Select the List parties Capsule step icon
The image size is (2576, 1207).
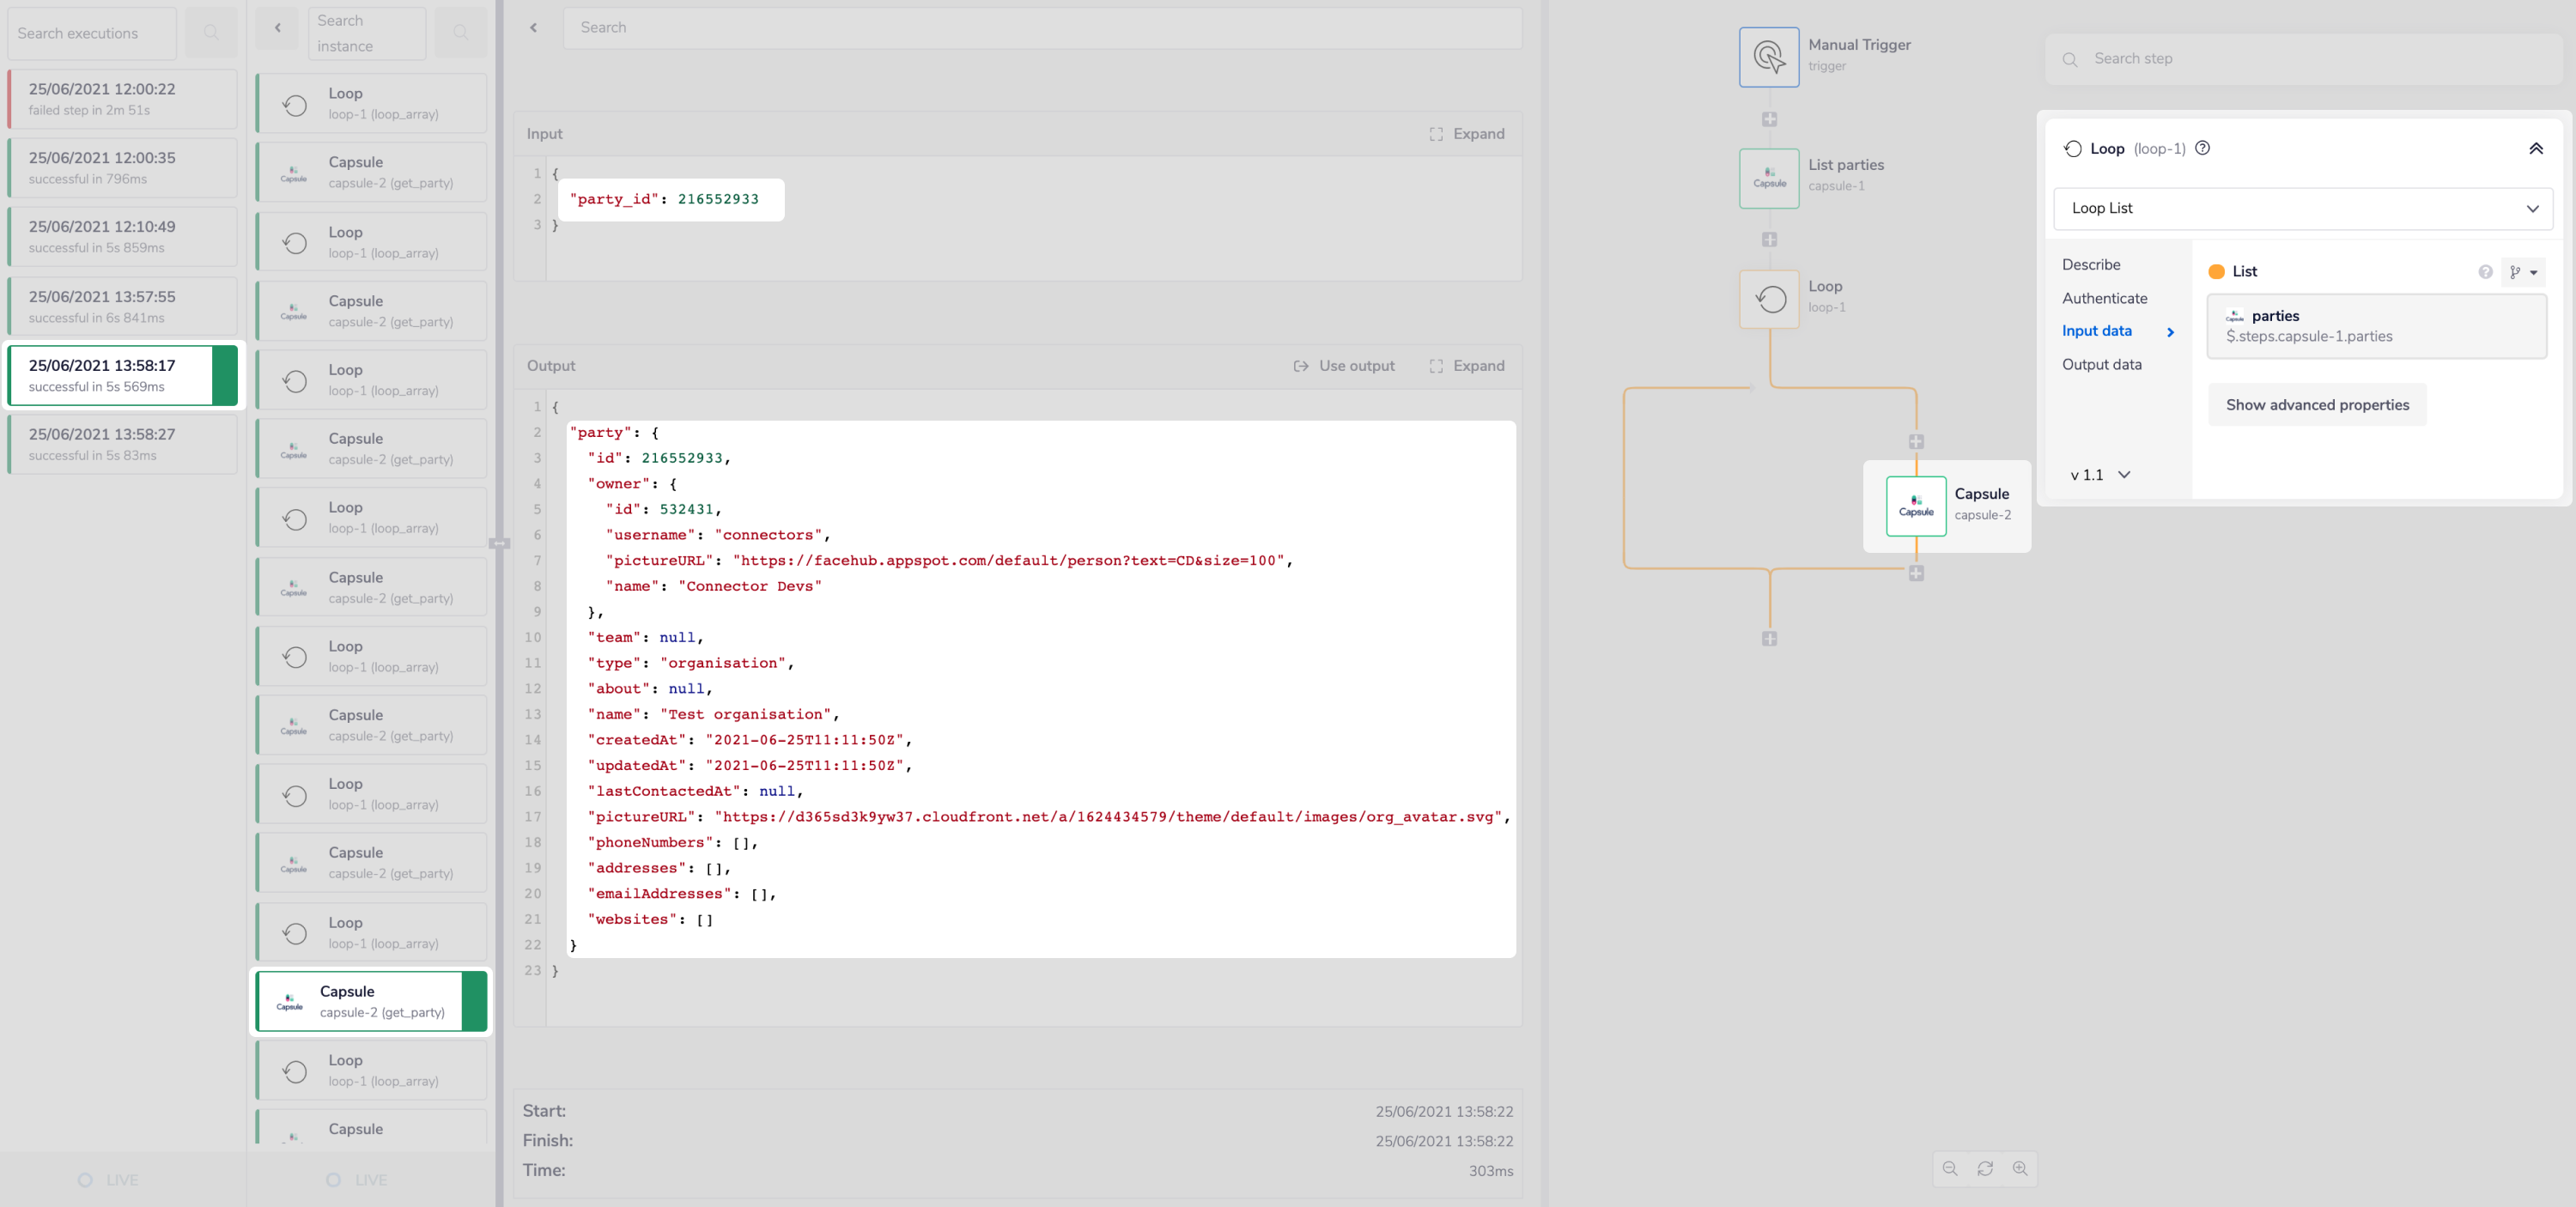(x=1768, y=178)
